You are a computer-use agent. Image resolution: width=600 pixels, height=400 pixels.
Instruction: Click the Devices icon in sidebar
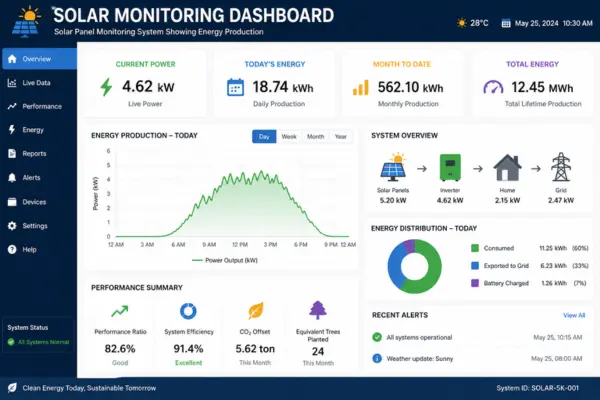tap(12, 202)
